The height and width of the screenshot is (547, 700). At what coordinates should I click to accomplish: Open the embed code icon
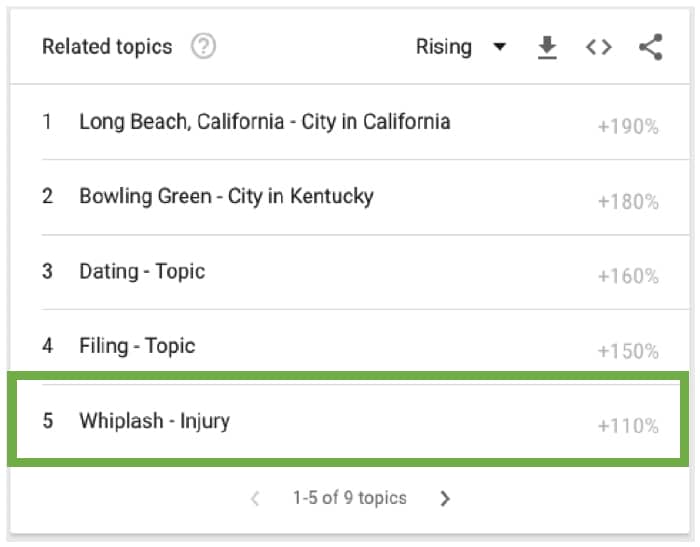click(x=599, y=47)
